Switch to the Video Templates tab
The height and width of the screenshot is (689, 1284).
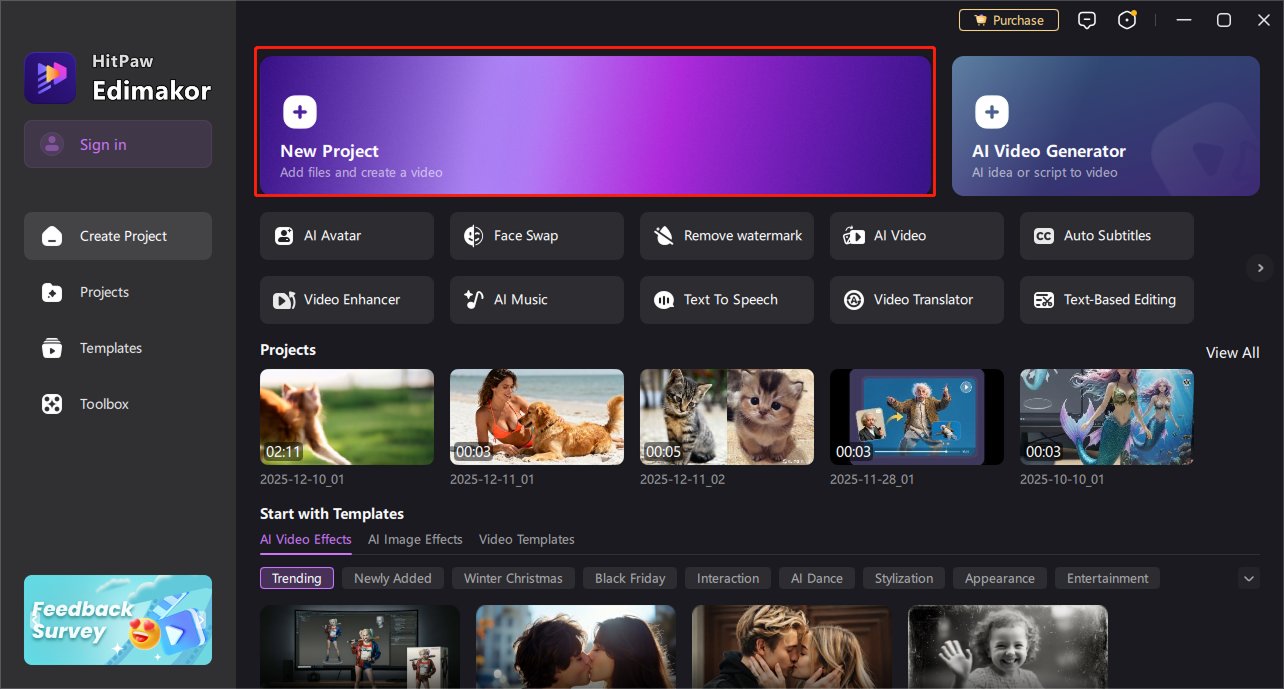pyautogui.click(x=526, y=539)
